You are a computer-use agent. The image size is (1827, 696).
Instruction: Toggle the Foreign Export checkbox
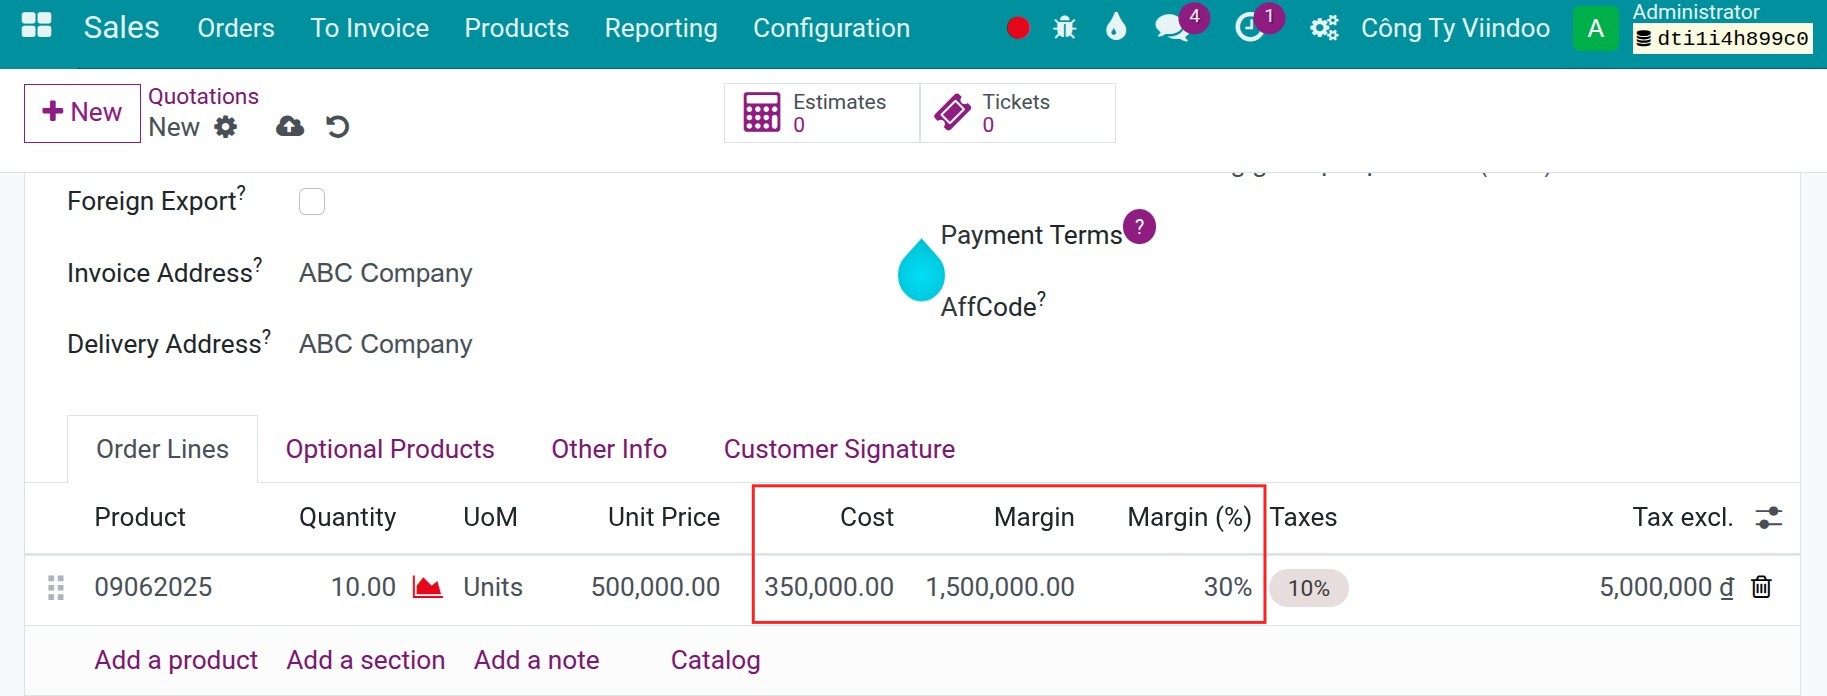[312, 202]
